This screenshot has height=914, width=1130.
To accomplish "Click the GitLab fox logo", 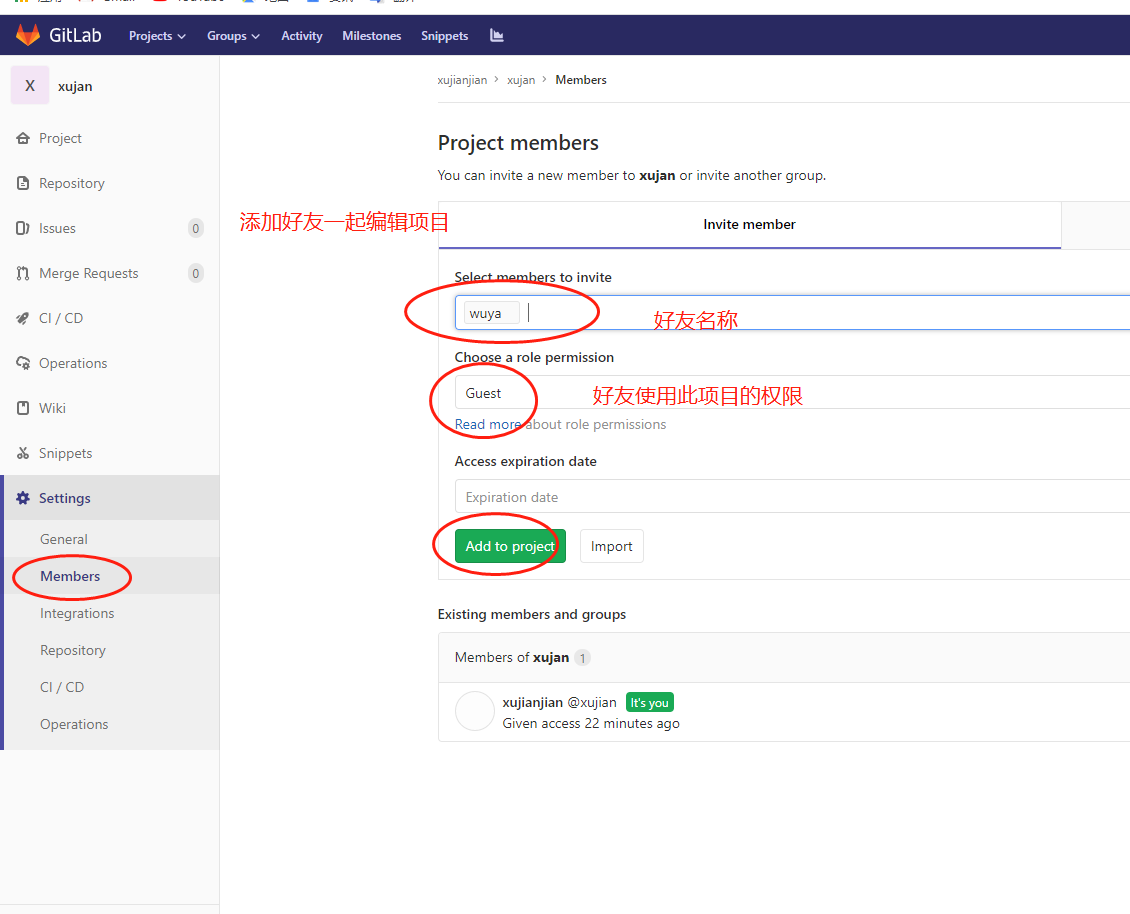I will (28, 35).
